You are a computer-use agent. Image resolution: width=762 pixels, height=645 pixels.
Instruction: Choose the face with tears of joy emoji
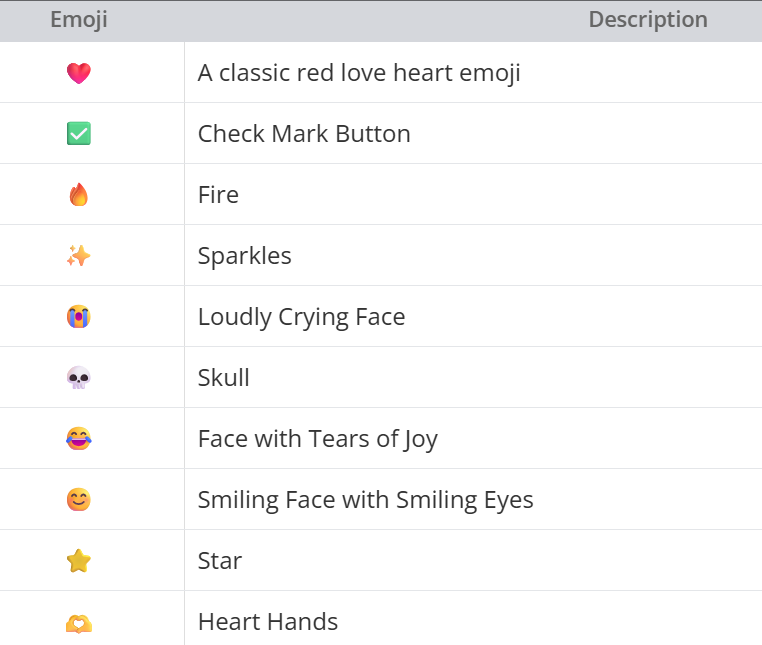click(x=79, y=438)
